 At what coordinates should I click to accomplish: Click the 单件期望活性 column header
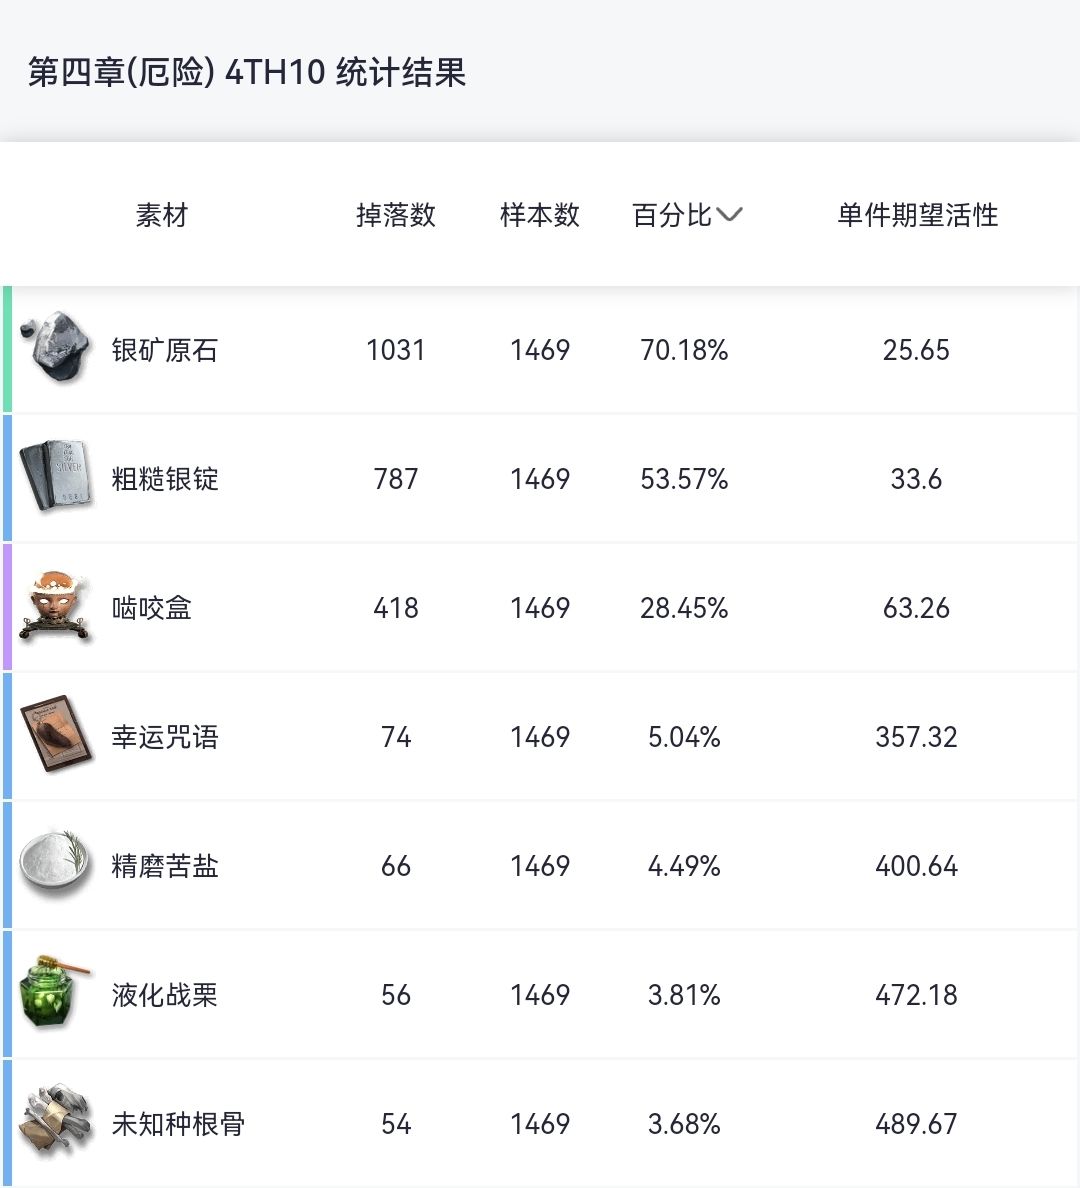[917, 215]
